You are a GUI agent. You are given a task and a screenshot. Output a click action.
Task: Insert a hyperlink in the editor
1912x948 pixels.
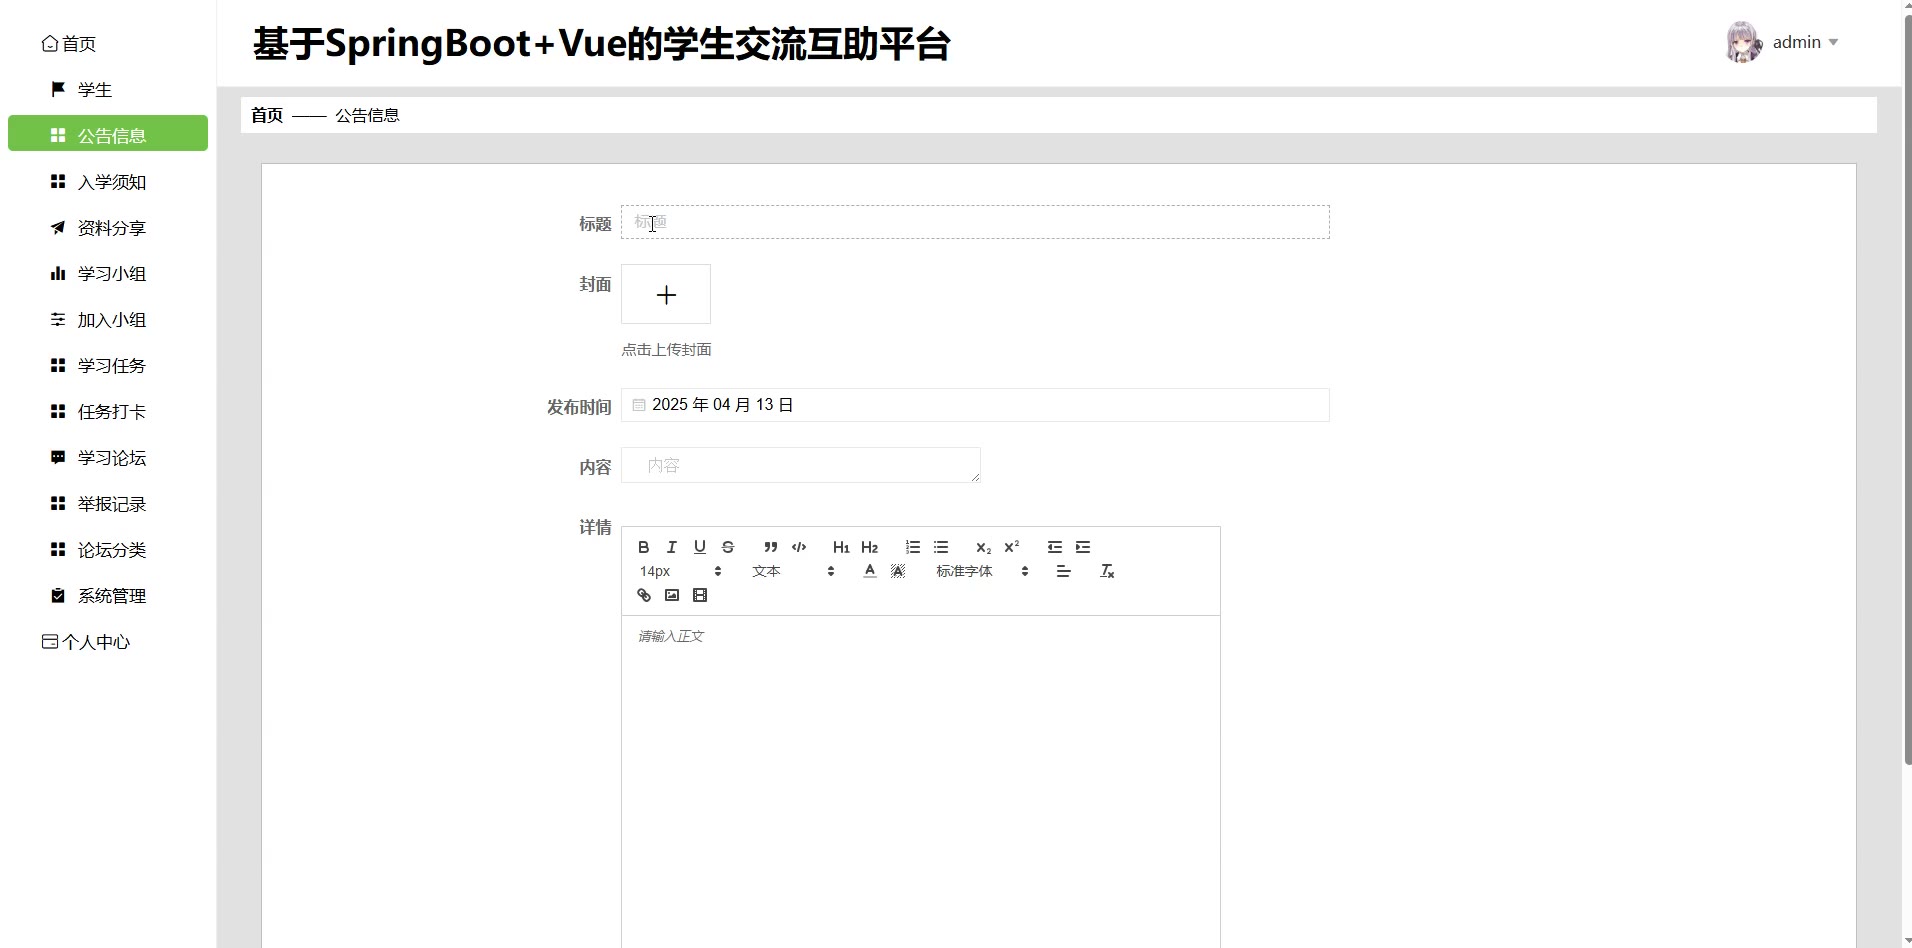coord(644,595)
